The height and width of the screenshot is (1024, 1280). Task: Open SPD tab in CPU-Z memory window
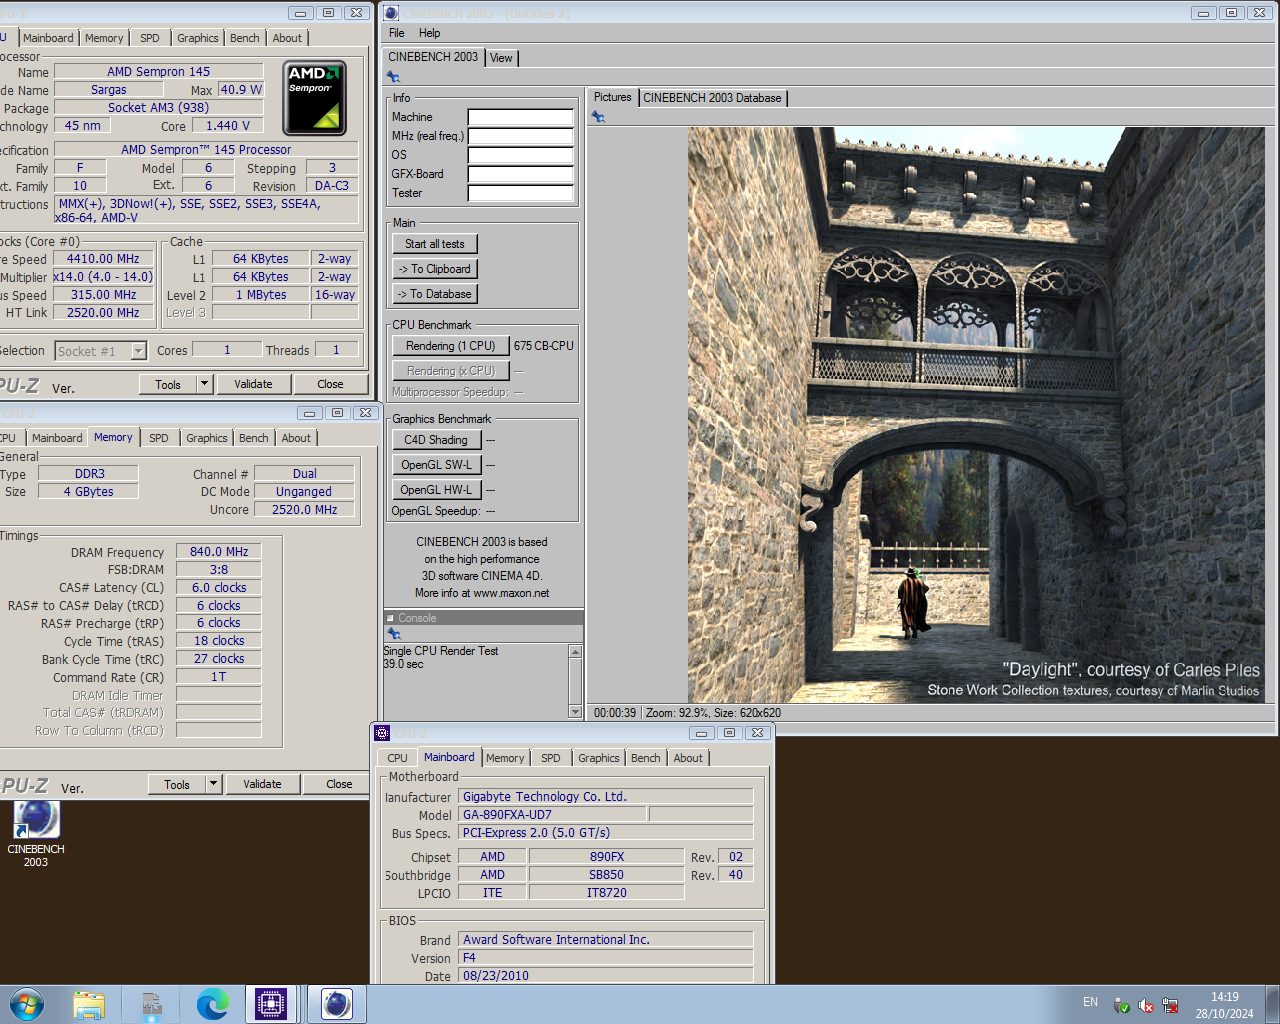point(159,438)
